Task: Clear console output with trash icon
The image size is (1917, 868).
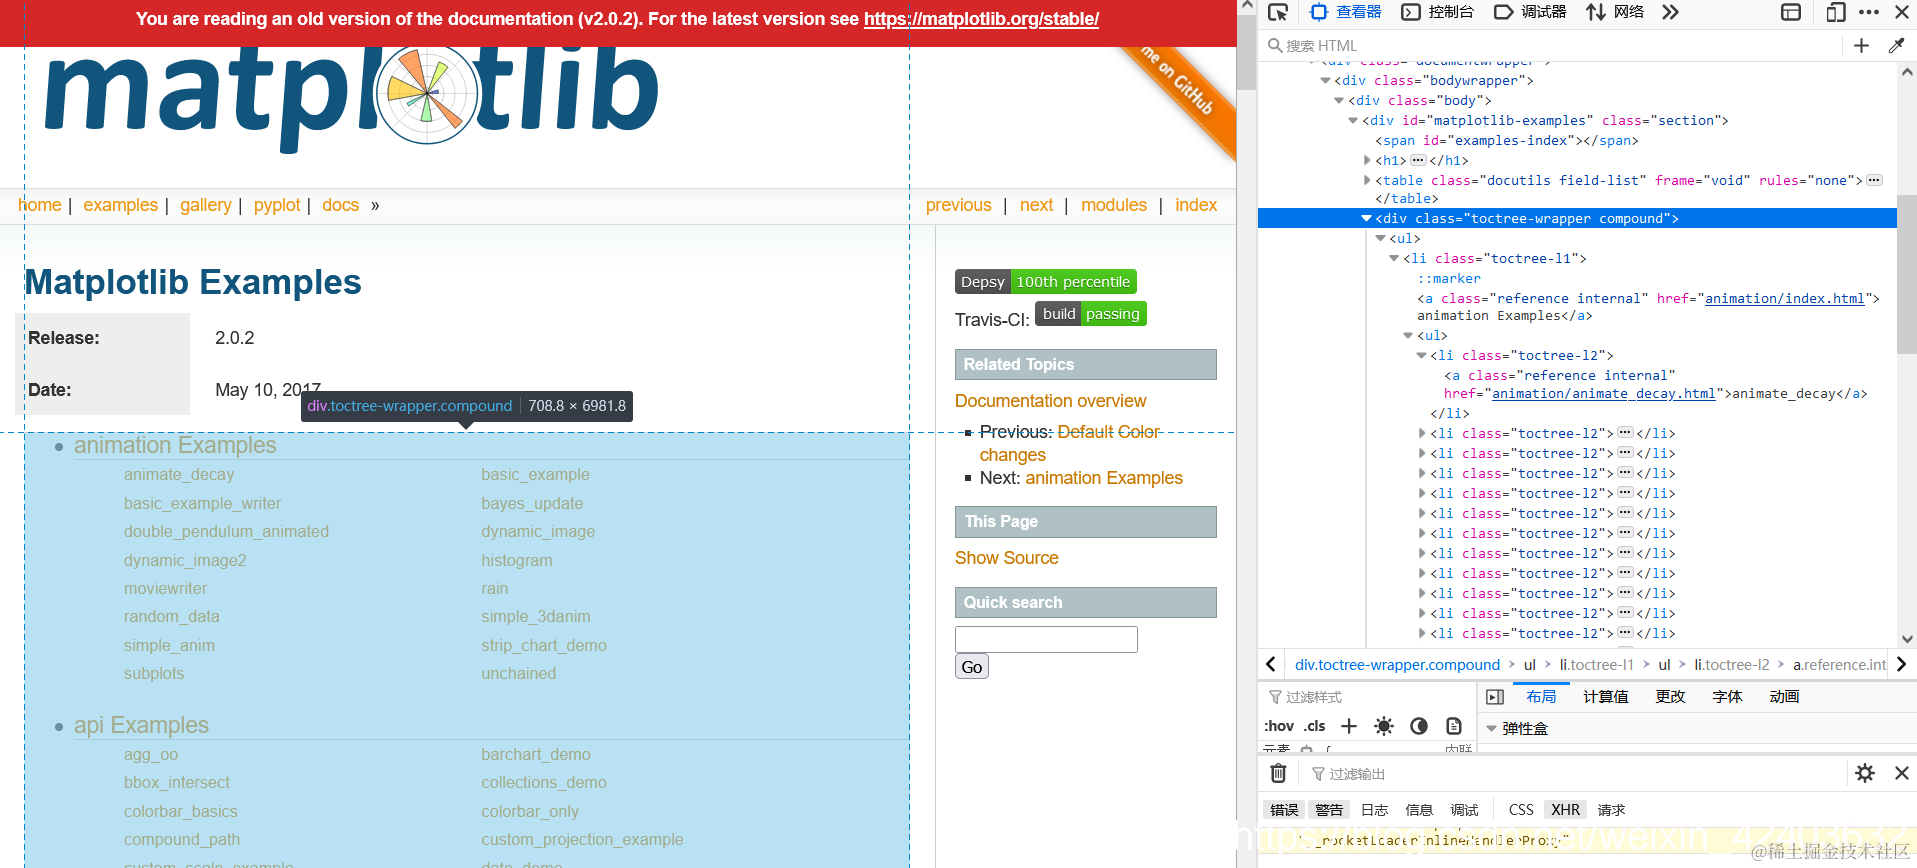Action: point(1278,773)
